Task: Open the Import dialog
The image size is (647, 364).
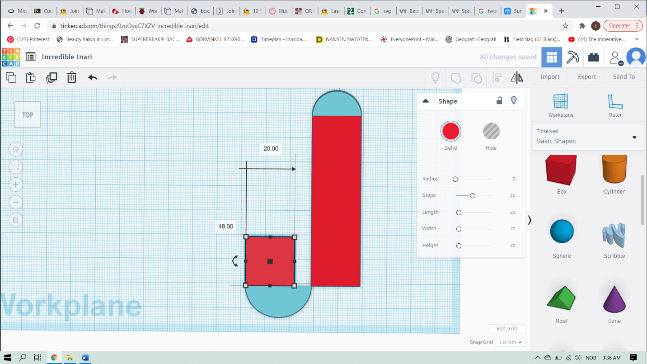Action: click(550, 77)
